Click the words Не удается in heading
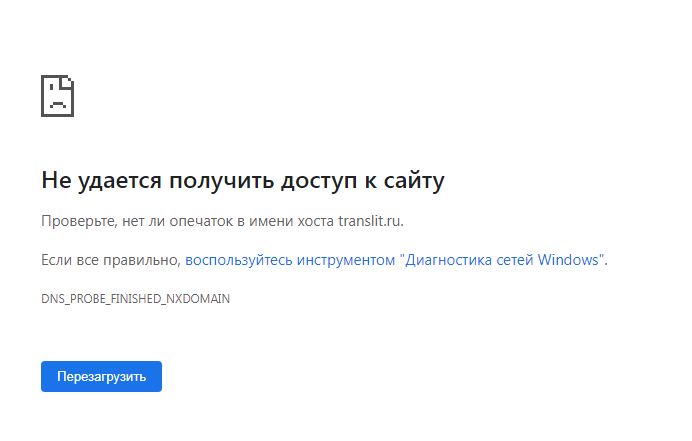The width and height of the screenshot is (692, 441). coord(102,180)
